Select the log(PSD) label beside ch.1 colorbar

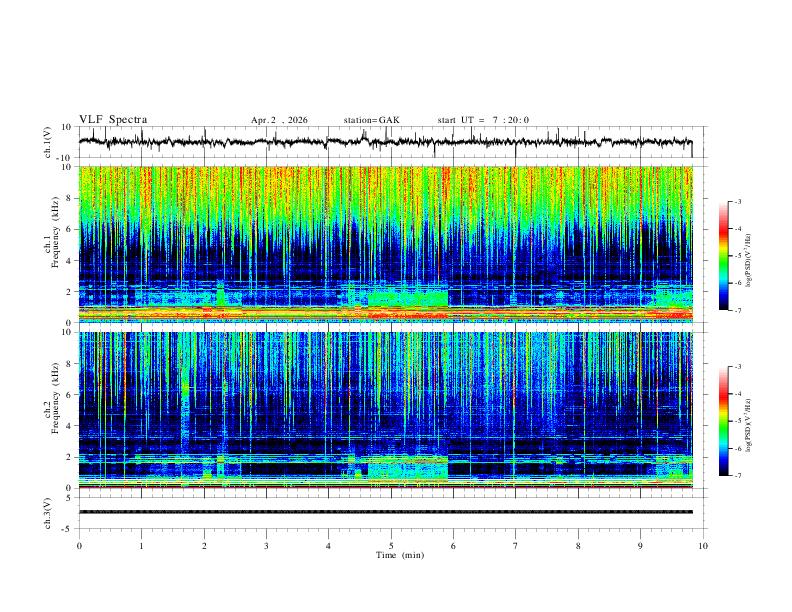[748, 261]
